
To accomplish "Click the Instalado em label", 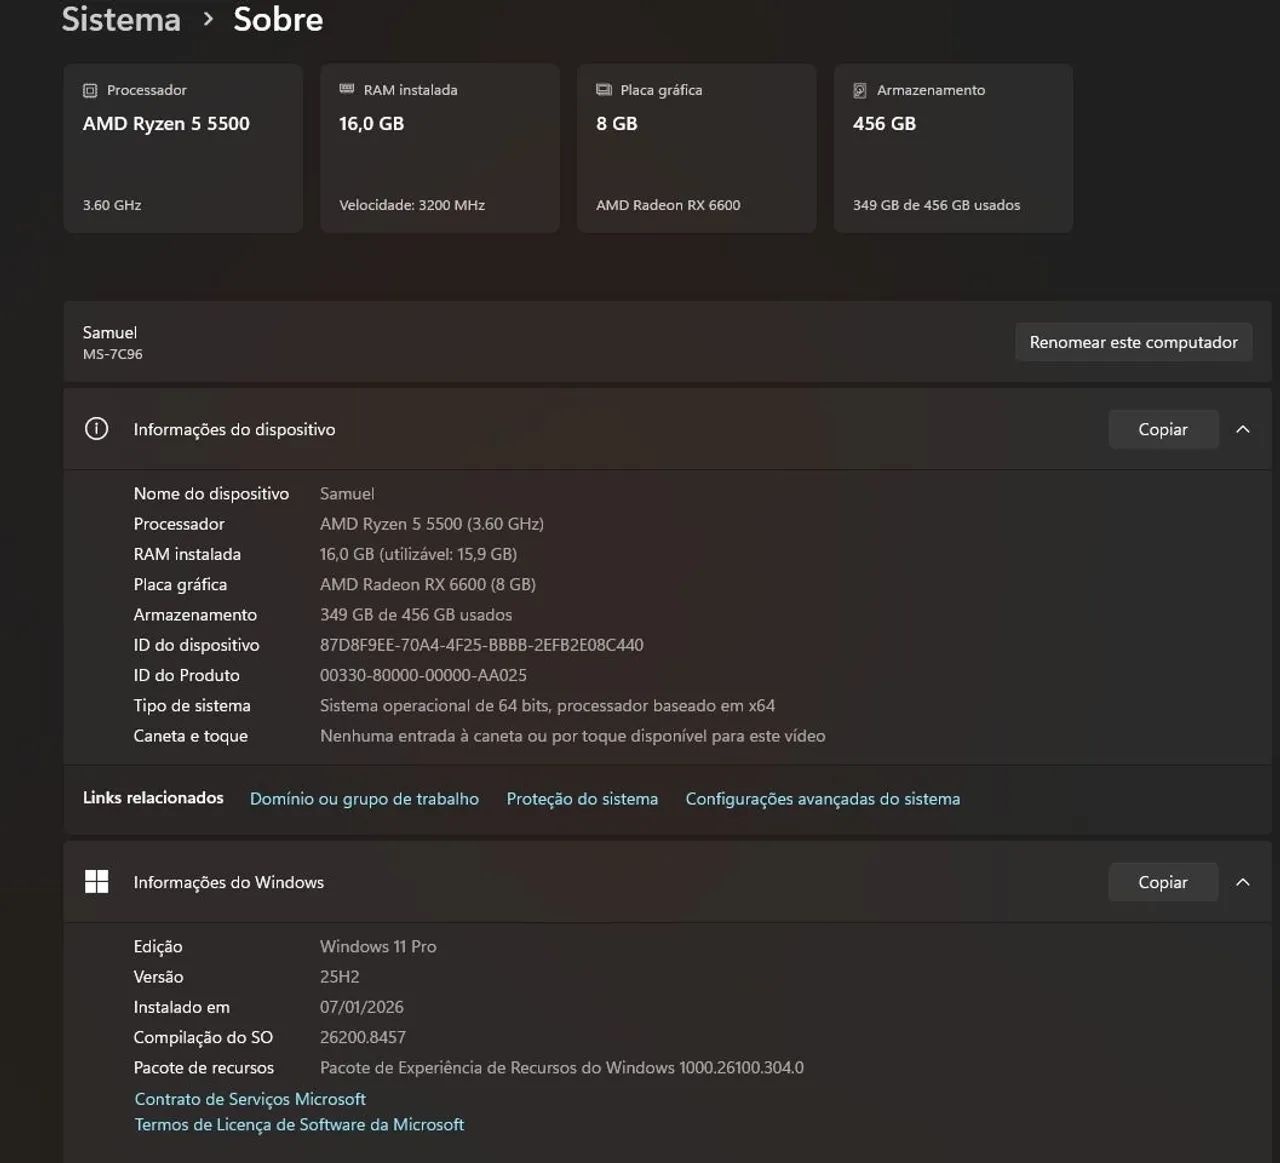I will [182, 1007].
